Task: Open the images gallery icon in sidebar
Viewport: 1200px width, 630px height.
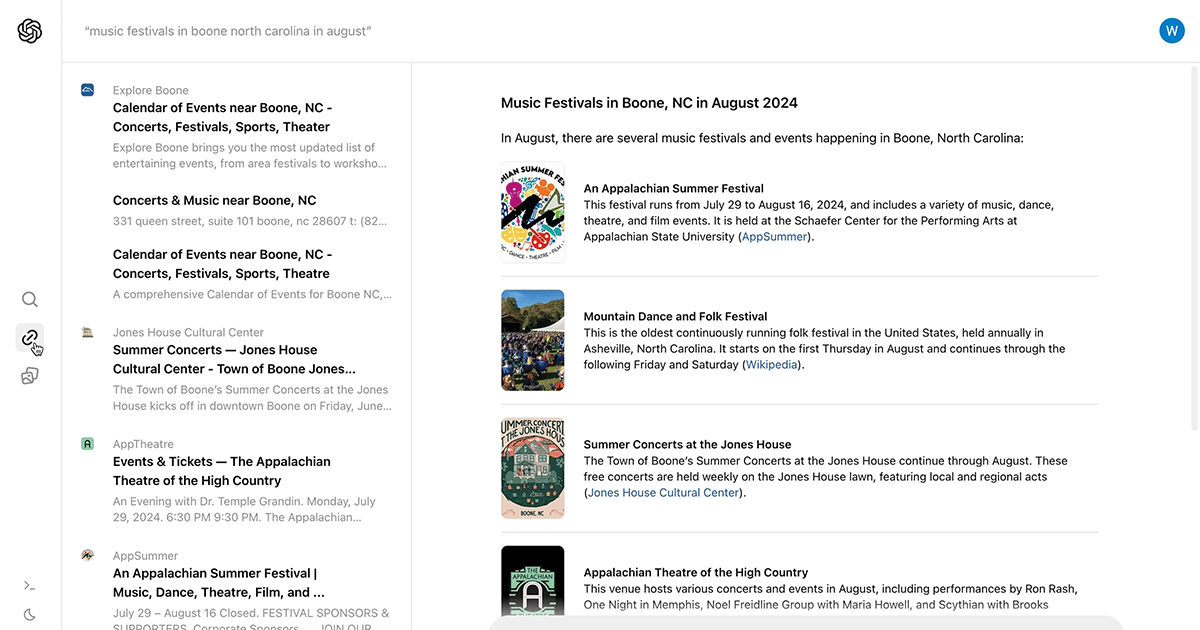Action: point(30,376)
